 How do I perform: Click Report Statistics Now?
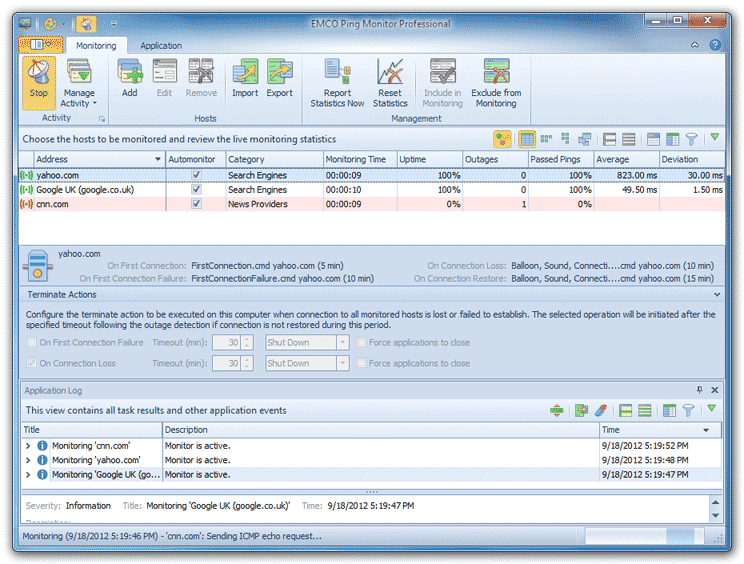click(x=337, y=83)
